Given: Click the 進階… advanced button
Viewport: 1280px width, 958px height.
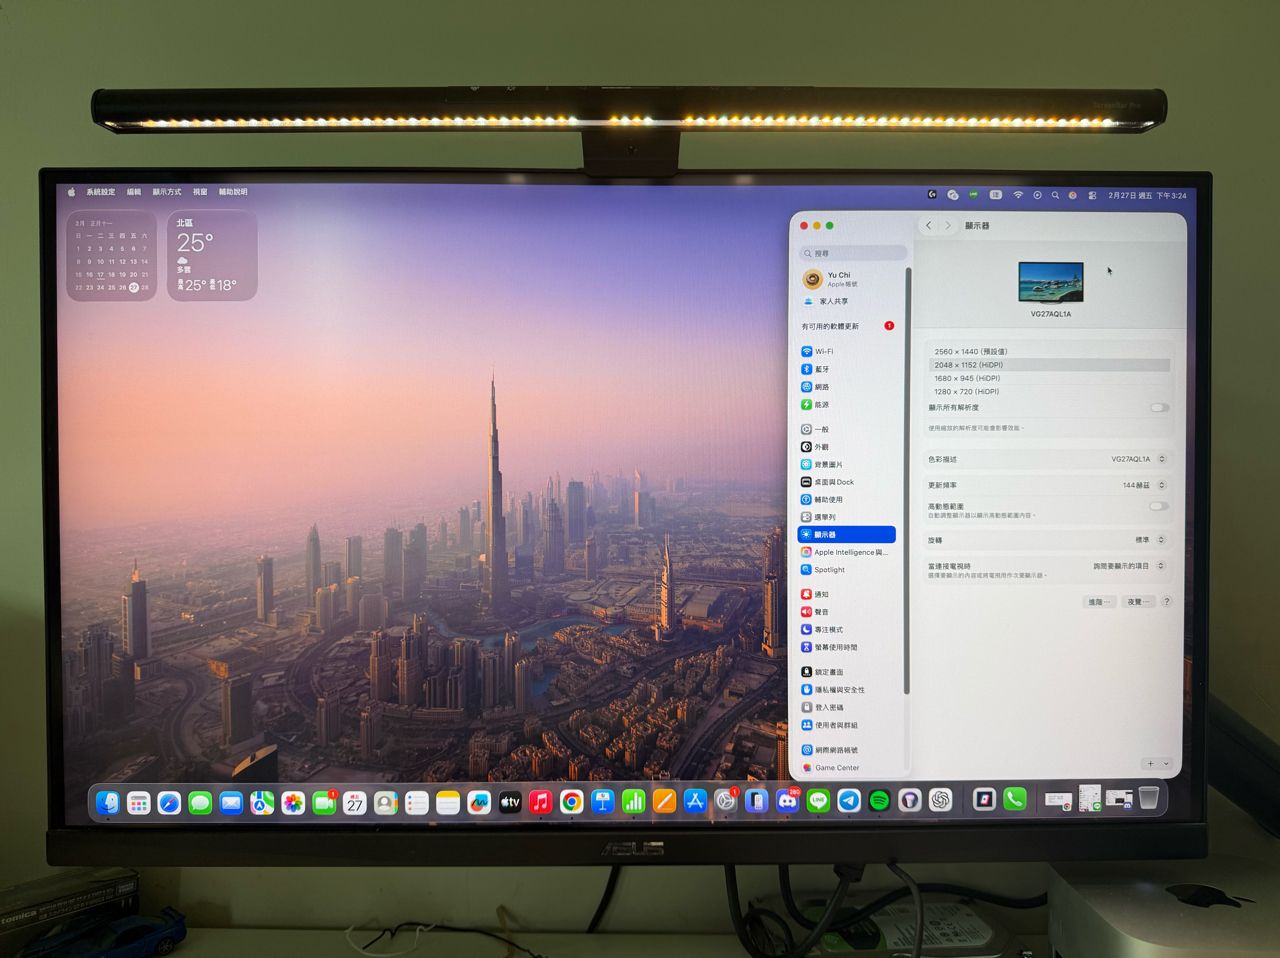Looking at the screenshot, I should tap(1098, 602).
